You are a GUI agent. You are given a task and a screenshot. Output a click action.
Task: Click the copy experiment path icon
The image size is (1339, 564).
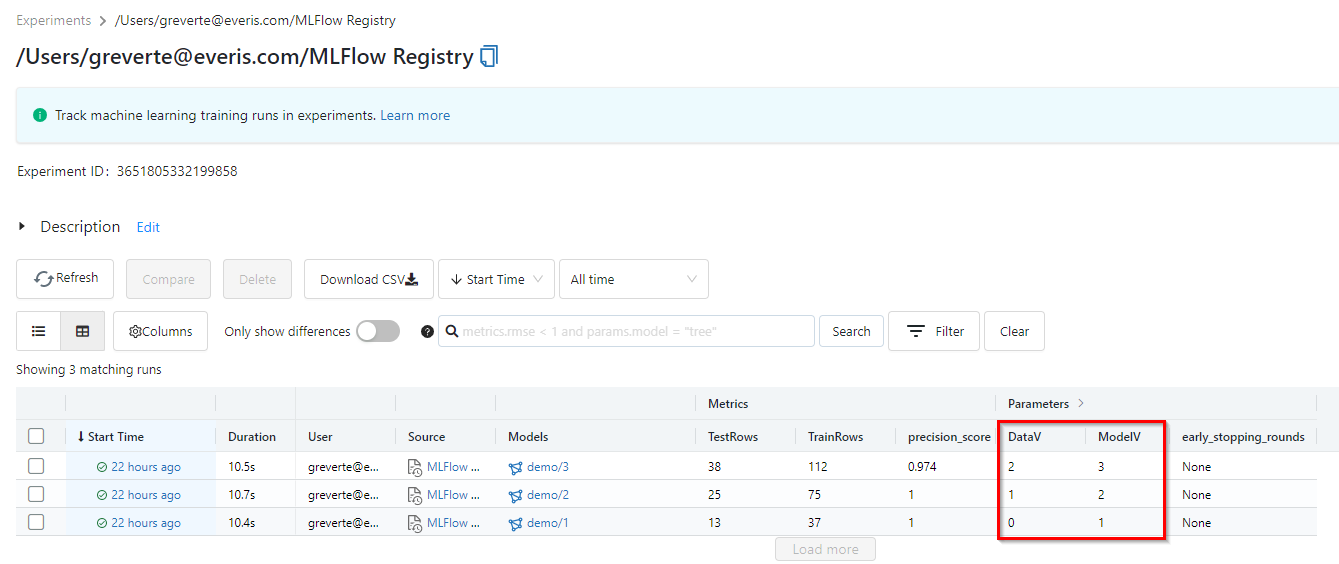[489, 57]
